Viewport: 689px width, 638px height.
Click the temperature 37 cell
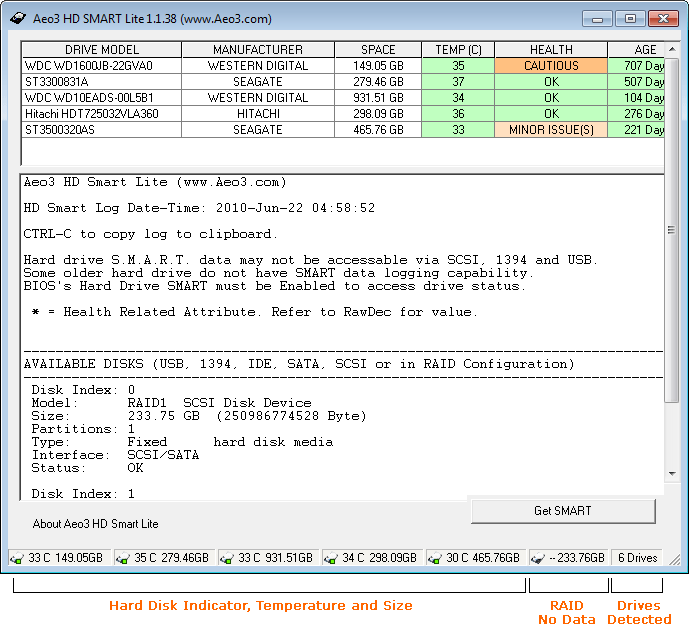[458, 82]
